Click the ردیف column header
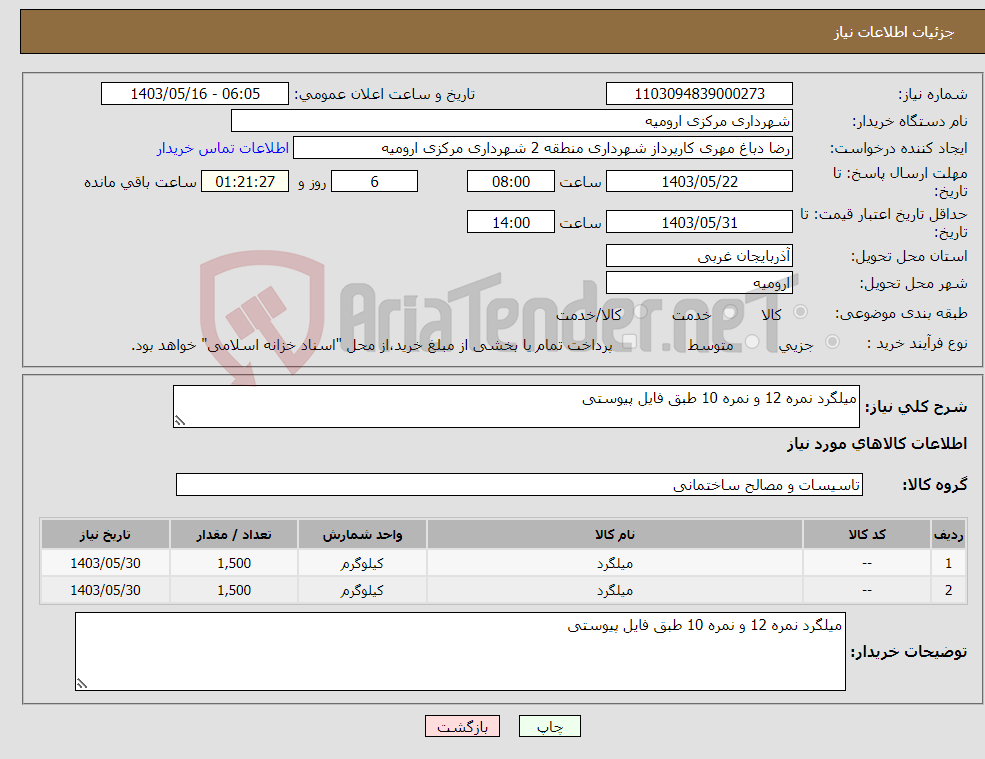The width and height of the screenshot is (985, 759). [x=949, y=535]
